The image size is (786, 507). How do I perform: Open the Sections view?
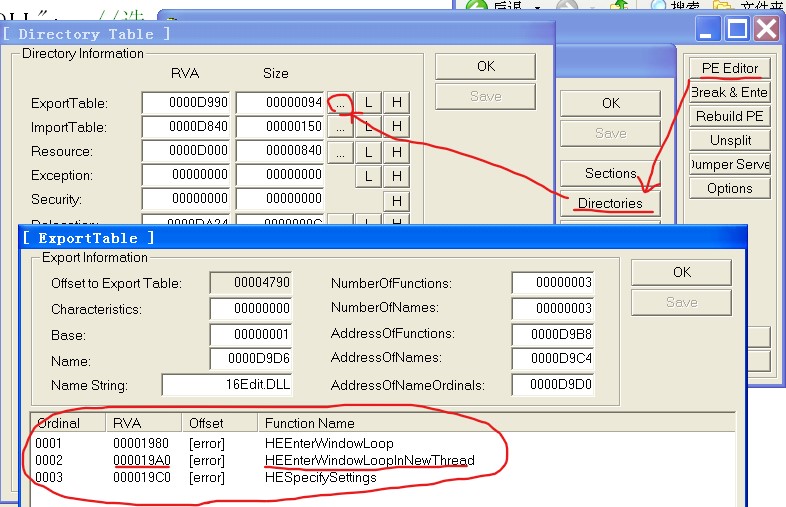coord(610,173)
